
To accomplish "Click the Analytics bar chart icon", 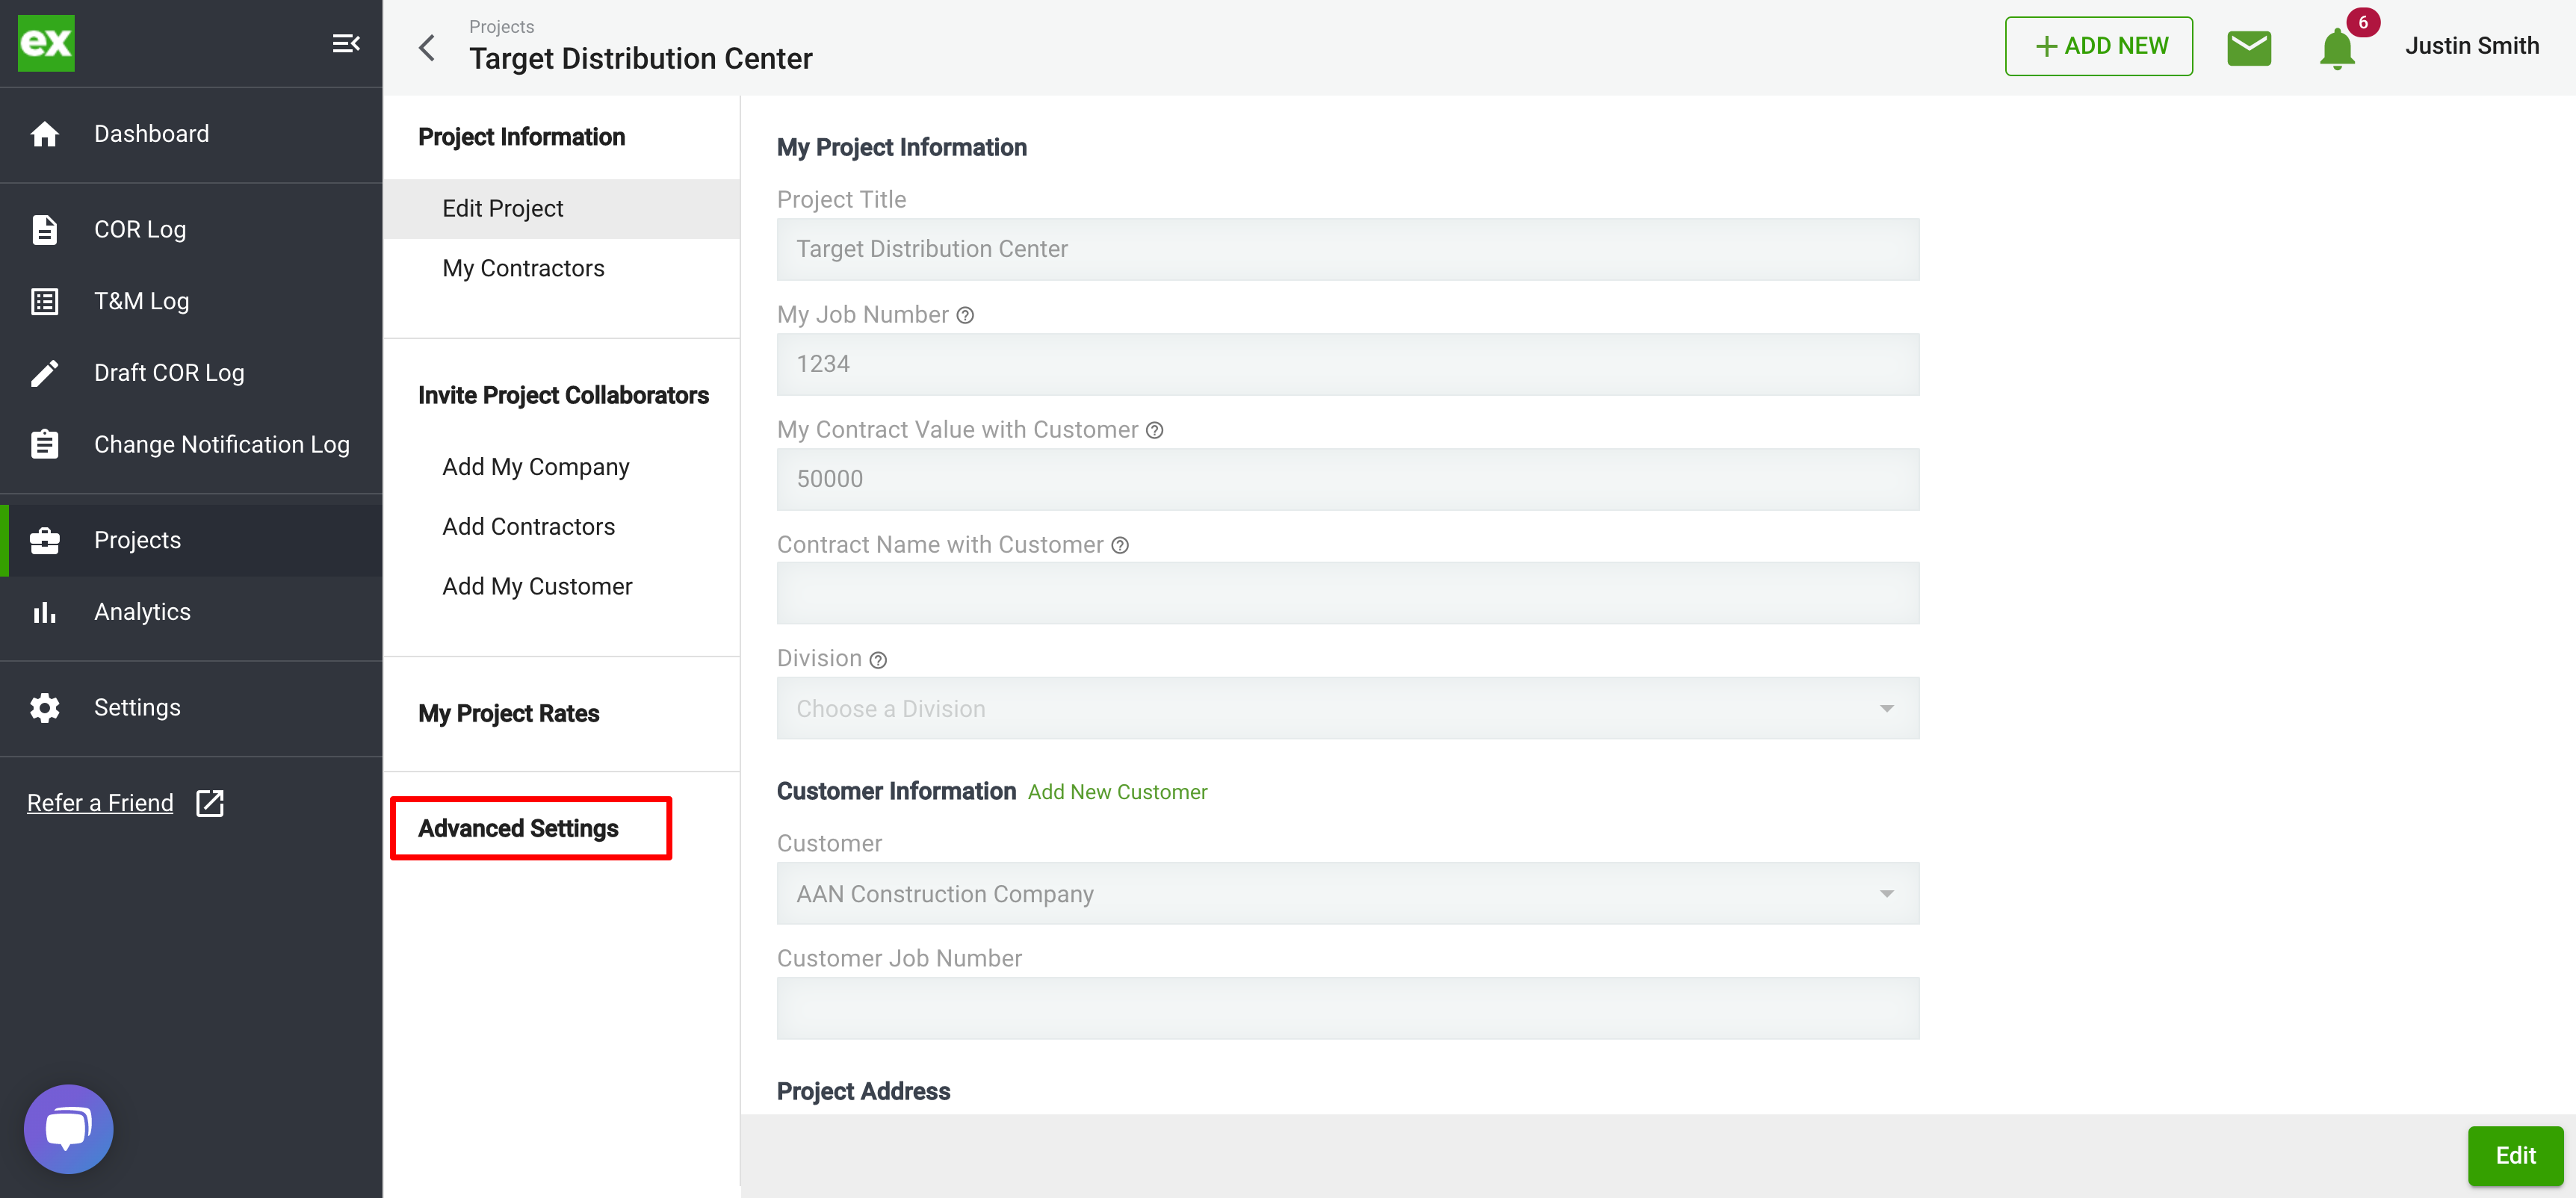I will tap(44, 612).
